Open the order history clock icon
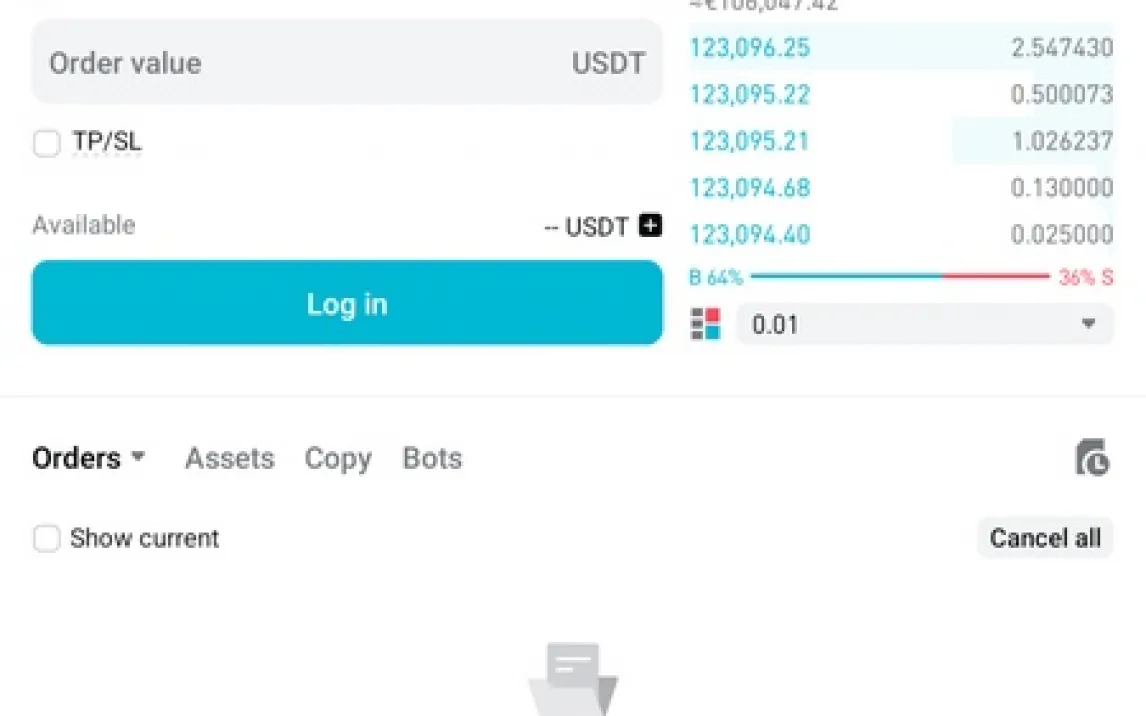Screen dimensions: 1146x716 click(1092, 458)
